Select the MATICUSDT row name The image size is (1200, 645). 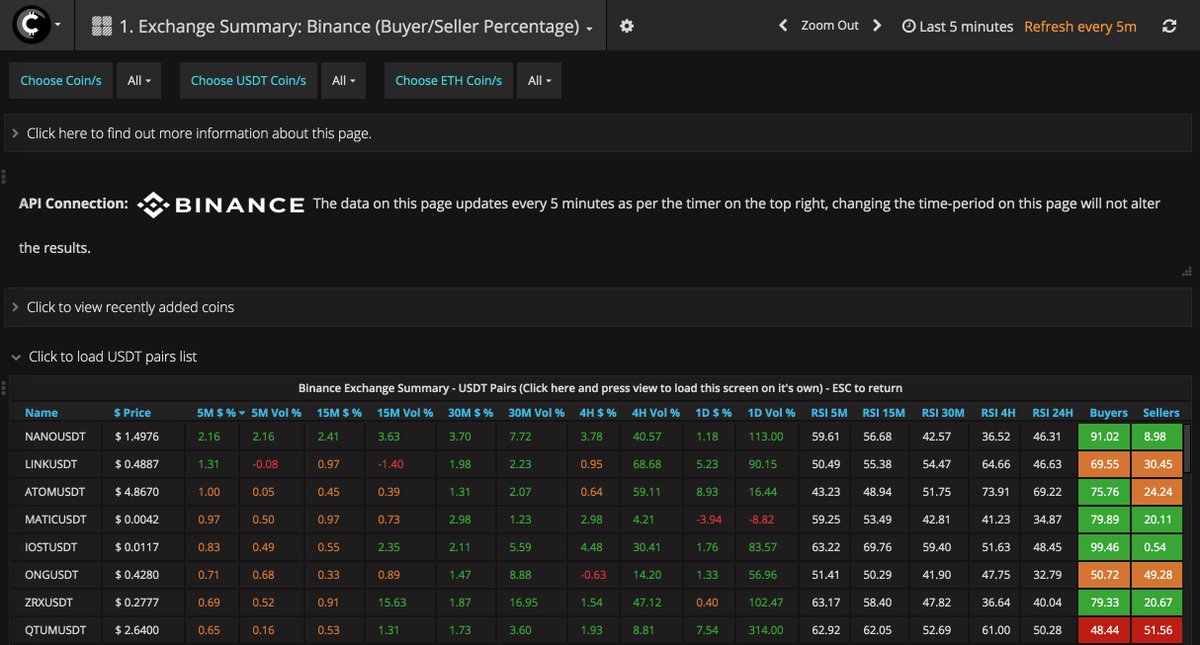pyautogui.click(x=57, y=520)
